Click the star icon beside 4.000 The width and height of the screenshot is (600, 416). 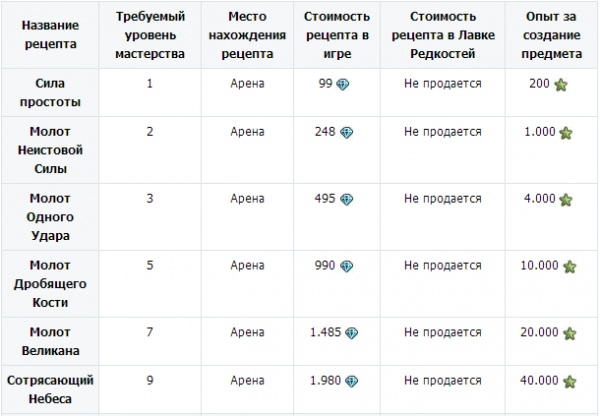coord(566,199)
